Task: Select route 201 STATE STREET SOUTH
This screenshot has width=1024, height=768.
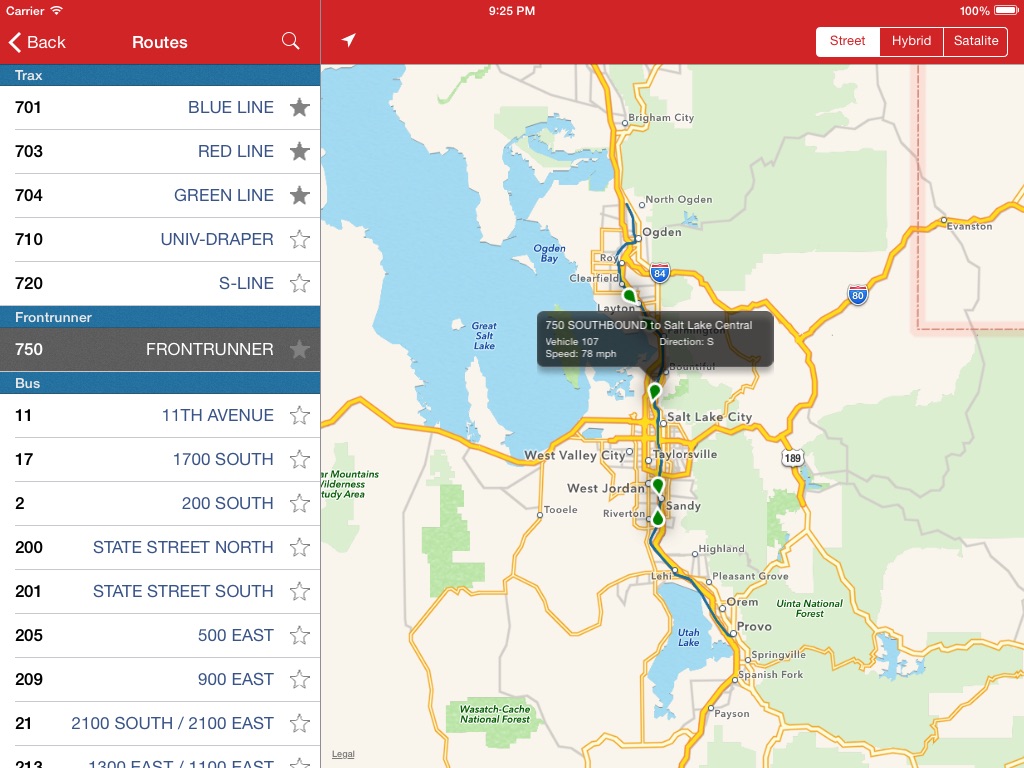Action: [x=160, y=591]
